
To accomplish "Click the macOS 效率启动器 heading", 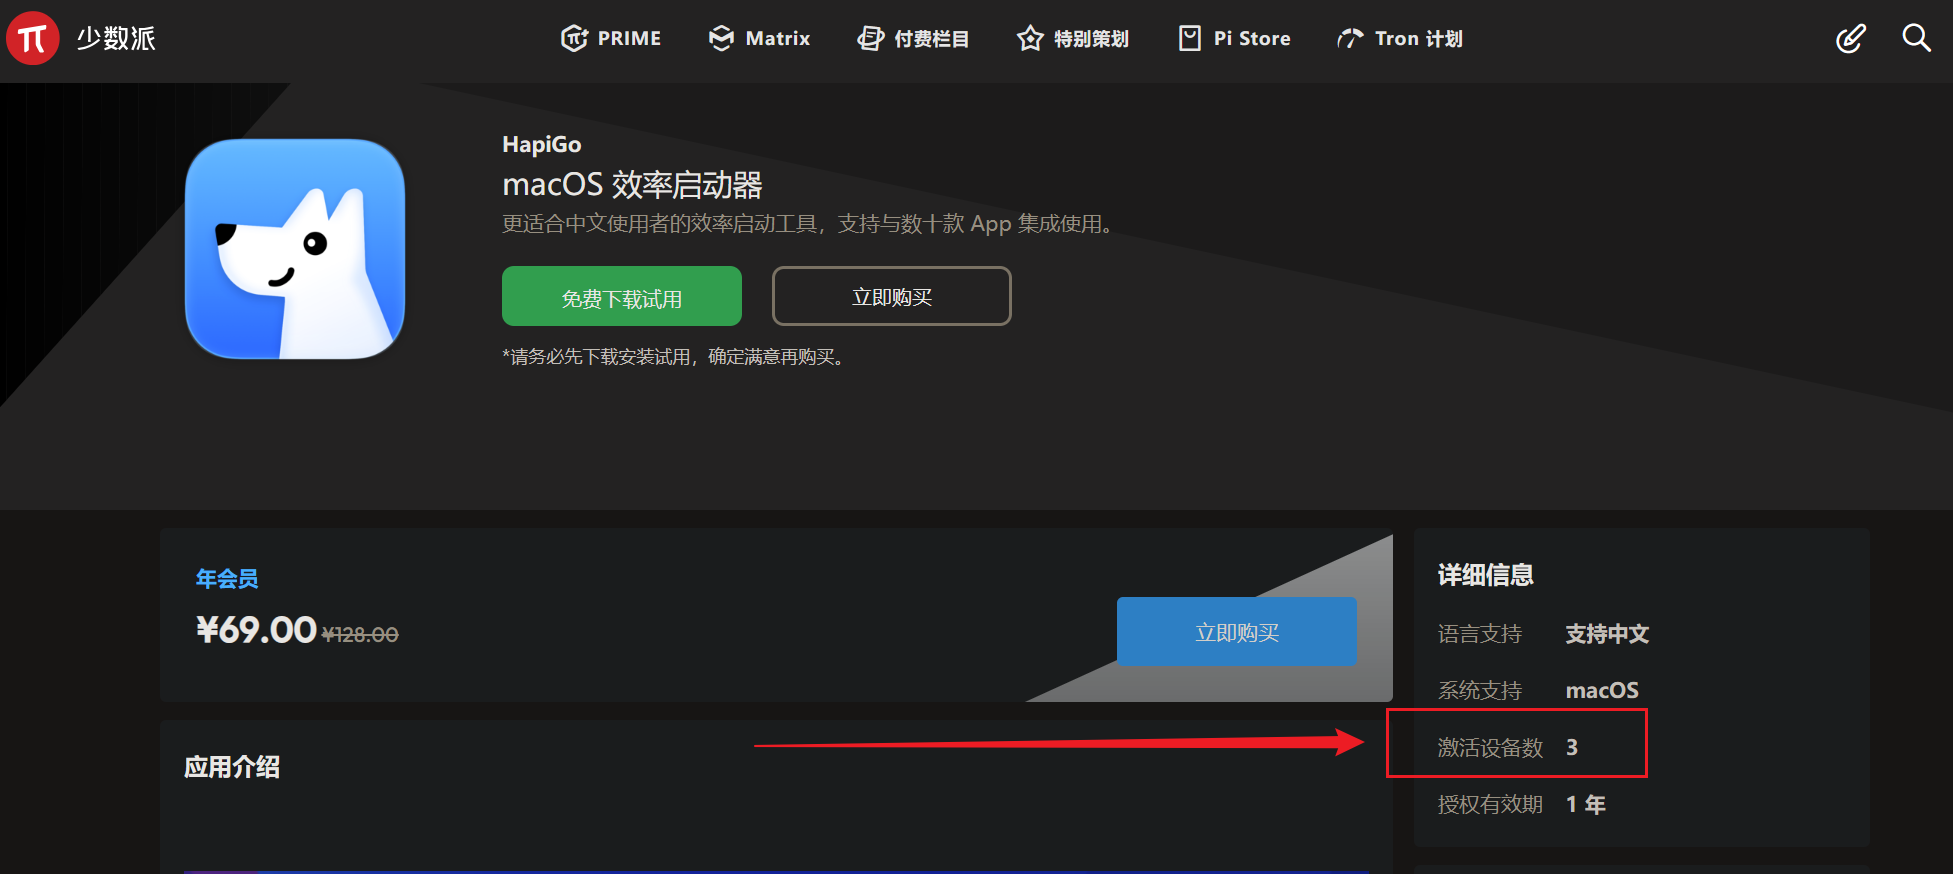I will click(632, 184).
